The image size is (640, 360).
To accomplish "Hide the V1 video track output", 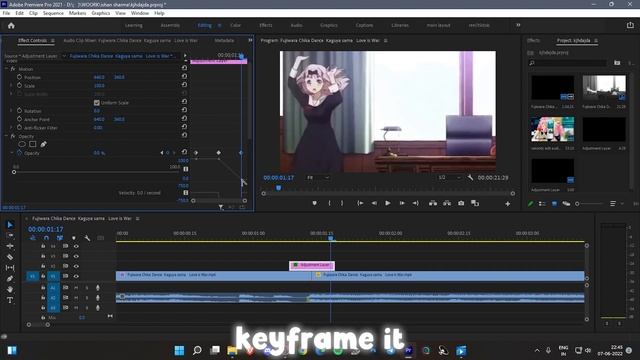I will tap(76, 276).
